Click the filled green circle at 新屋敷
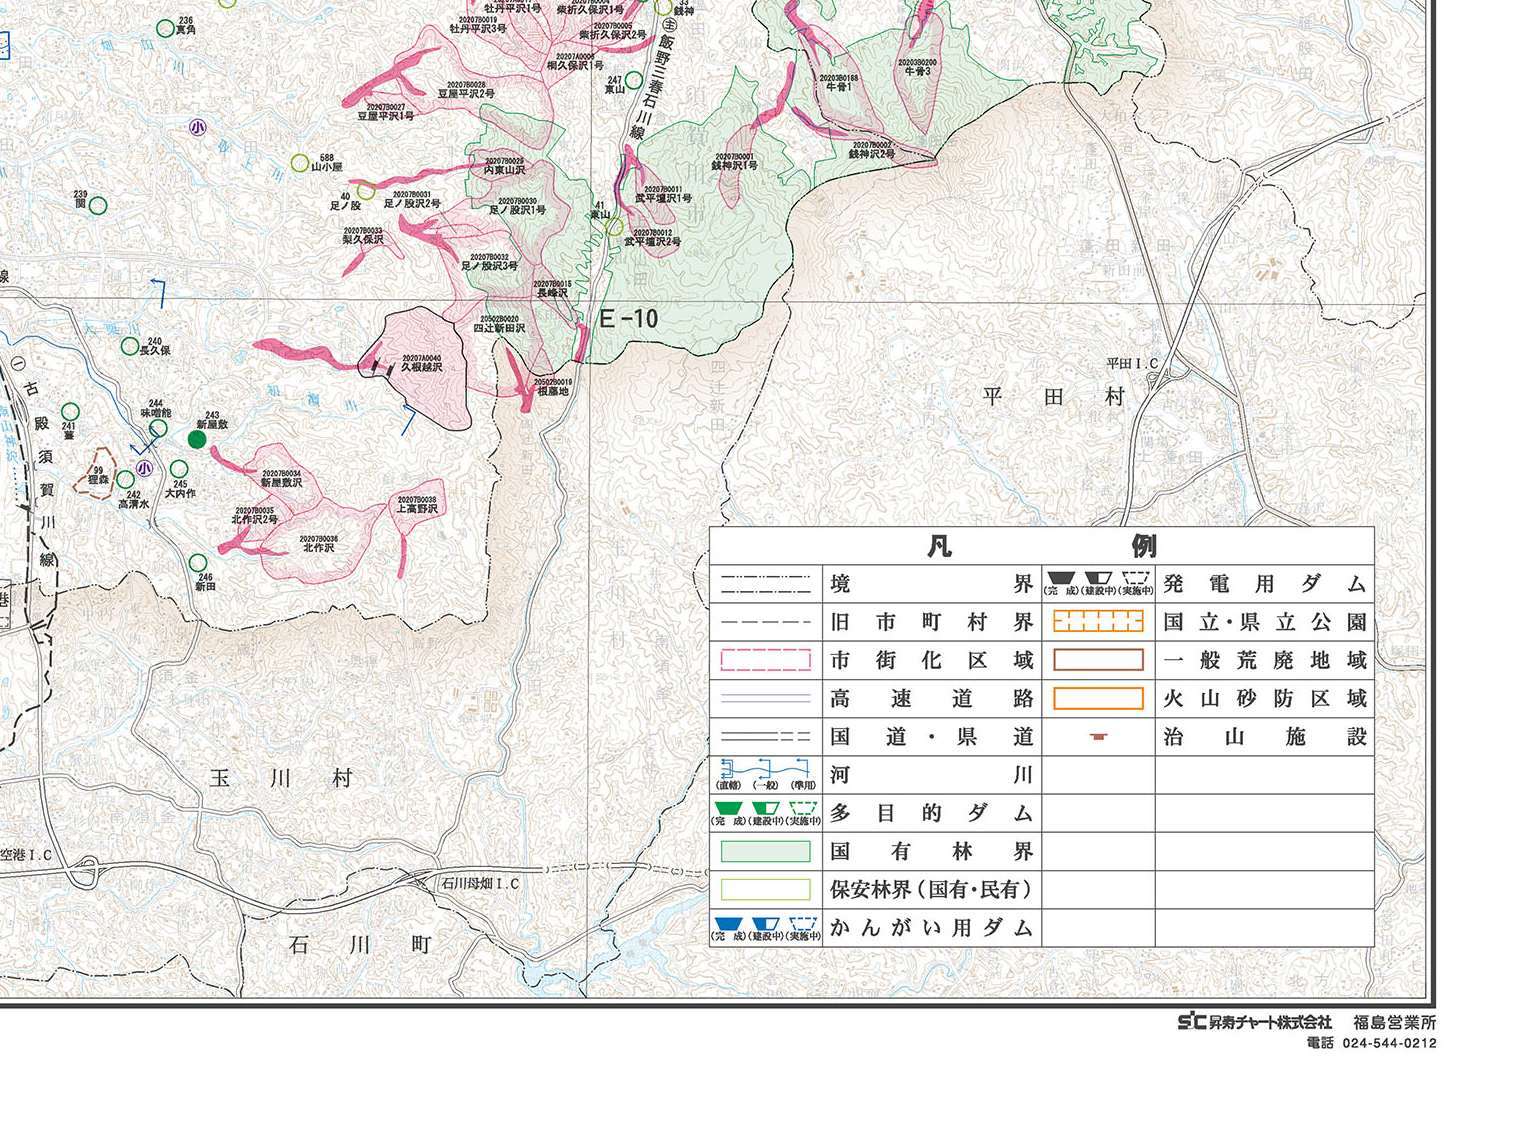Image resolution: width=1521 pixels, height=1126 pixels. point(197,439)
